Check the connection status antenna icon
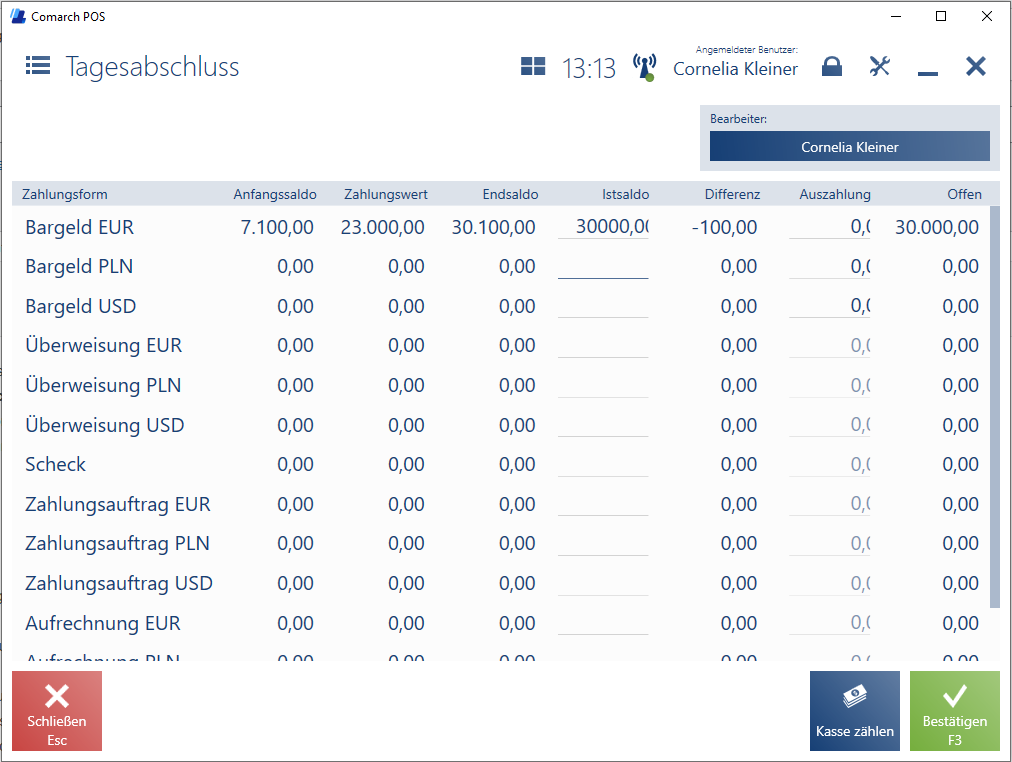The width and height of the screenshot is (1012, 762). pyautogui.click(x=645, y=67)
